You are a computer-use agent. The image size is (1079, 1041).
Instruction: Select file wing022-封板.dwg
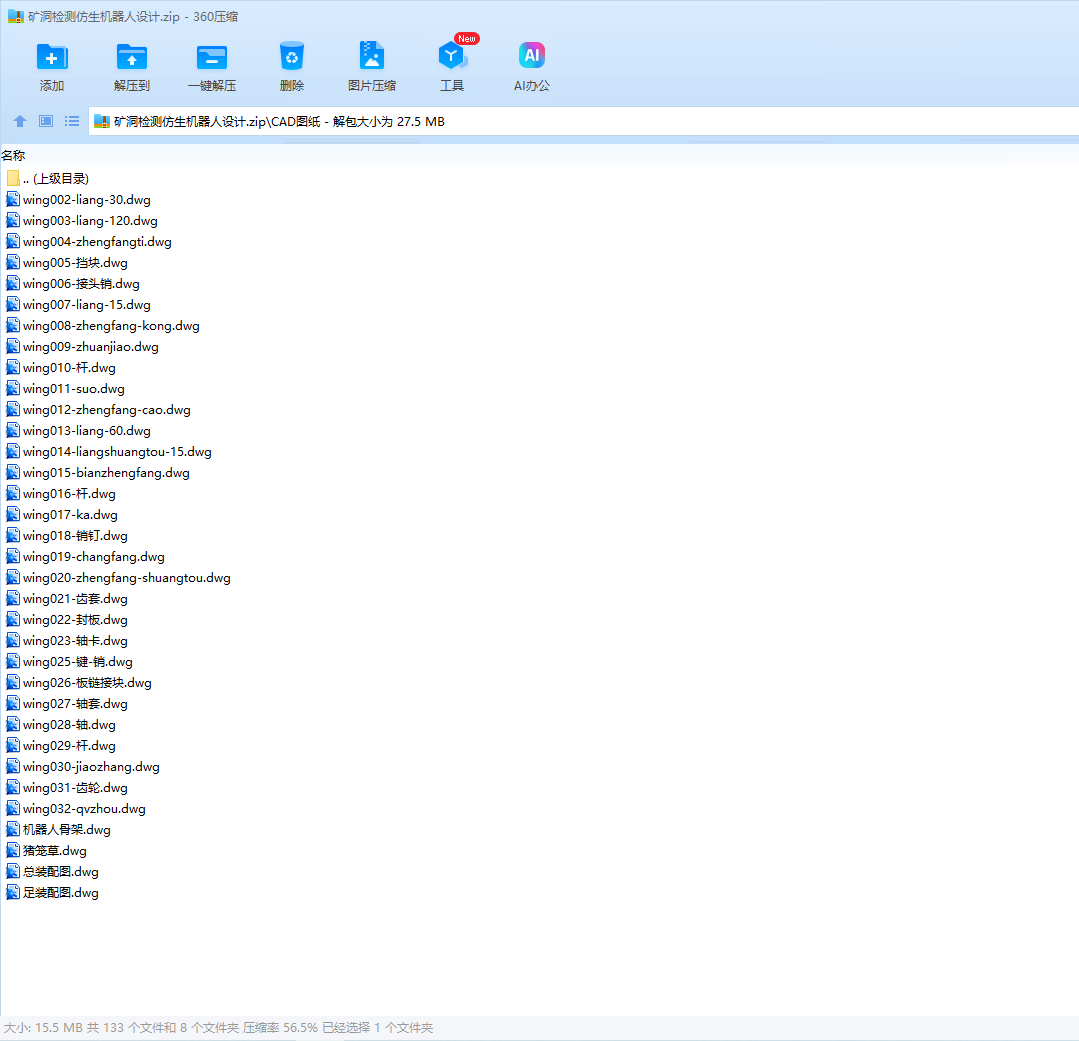67,620
